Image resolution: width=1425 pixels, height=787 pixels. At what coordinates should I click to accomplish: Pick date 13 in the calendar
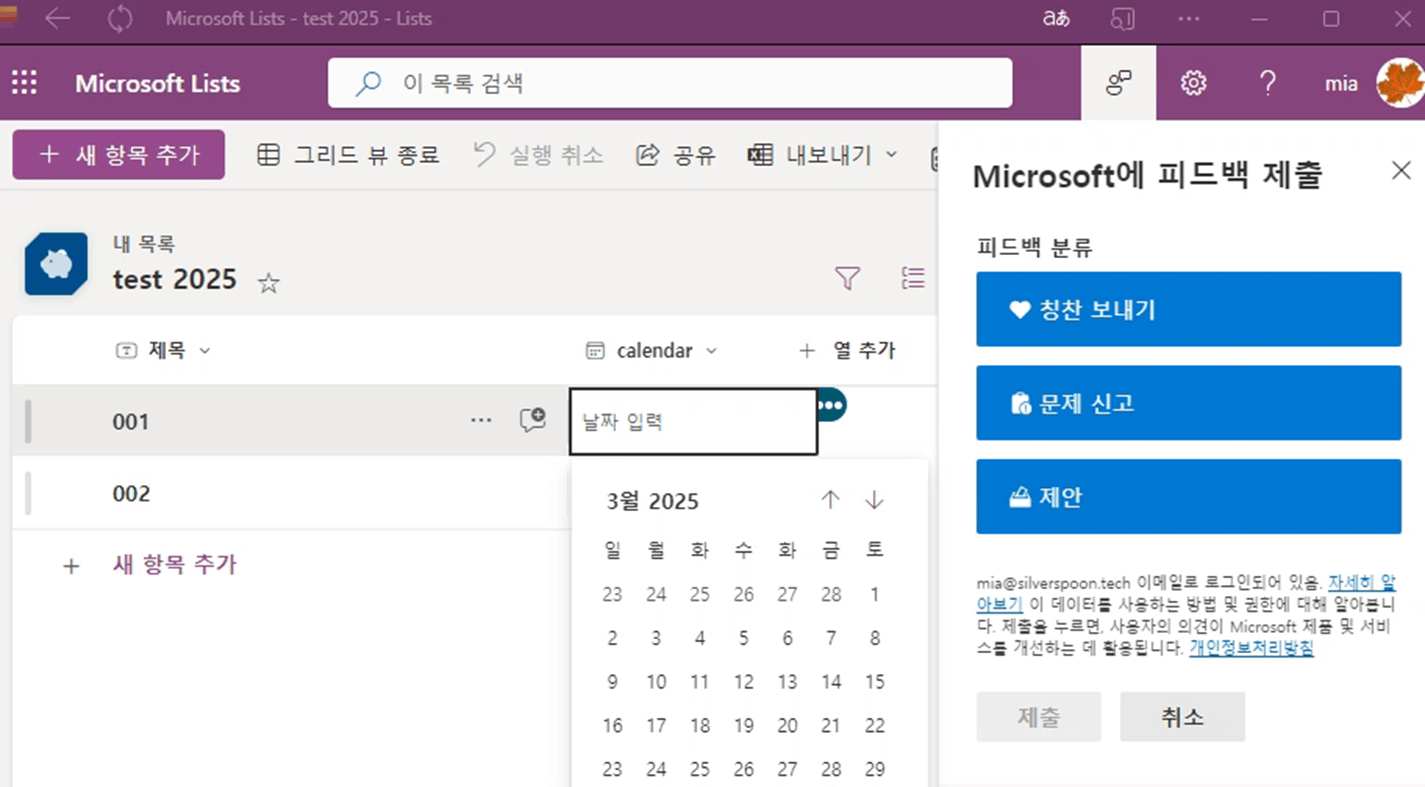click(x=787, y=682)
